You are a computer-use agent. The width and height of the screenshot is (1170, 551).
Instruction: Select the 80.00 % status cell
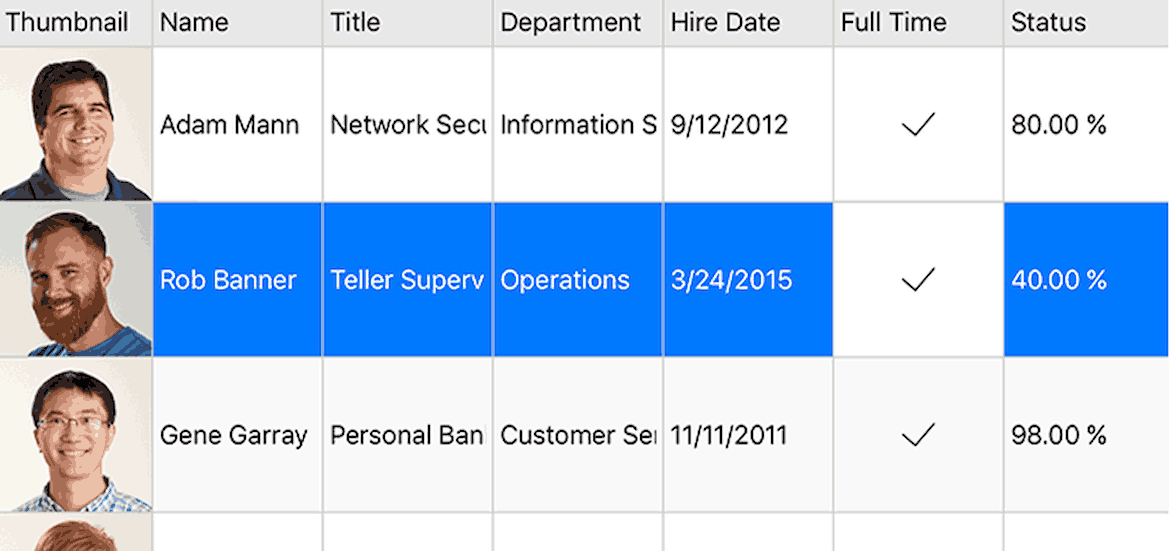[1086, 125]
